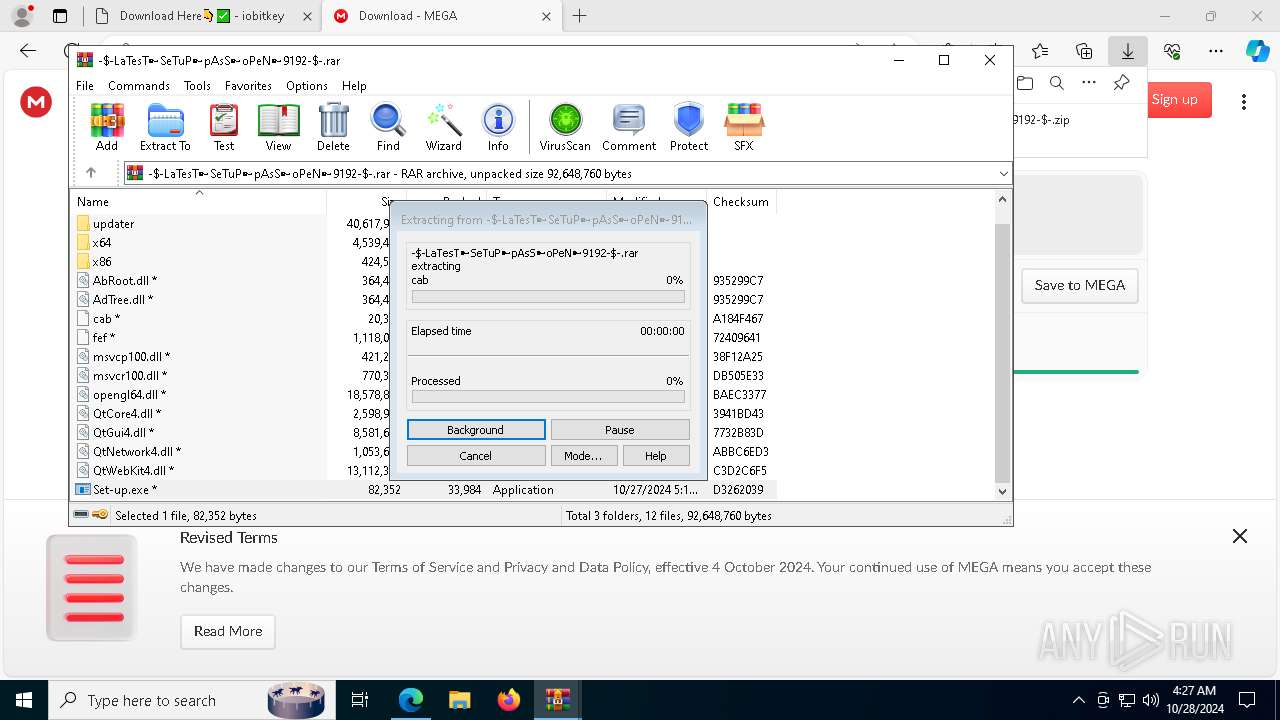Image resolution: width=1280 pixels, height=720 pixels.
Task: Click the Save to MEGA button
Action: click(1080, 285)
